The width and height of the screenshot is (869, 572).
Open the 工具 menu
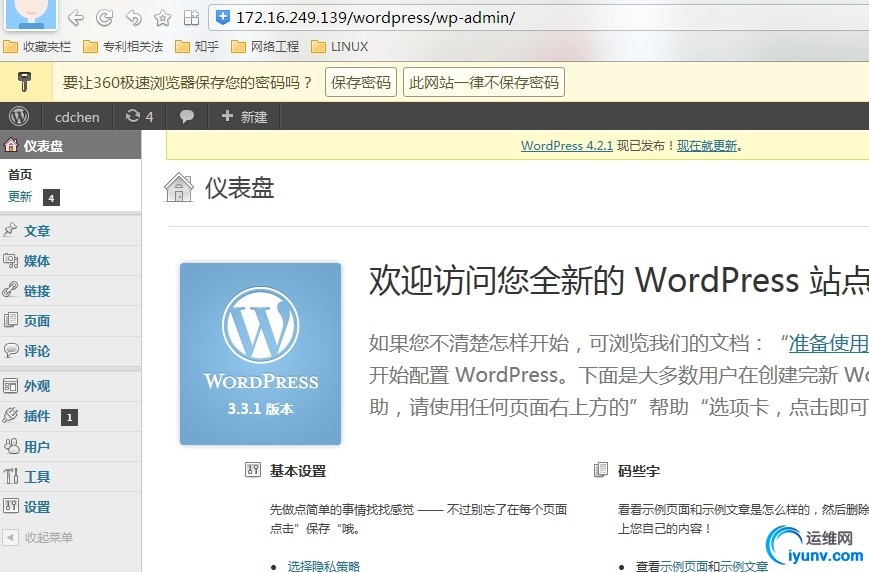[37, 476]
